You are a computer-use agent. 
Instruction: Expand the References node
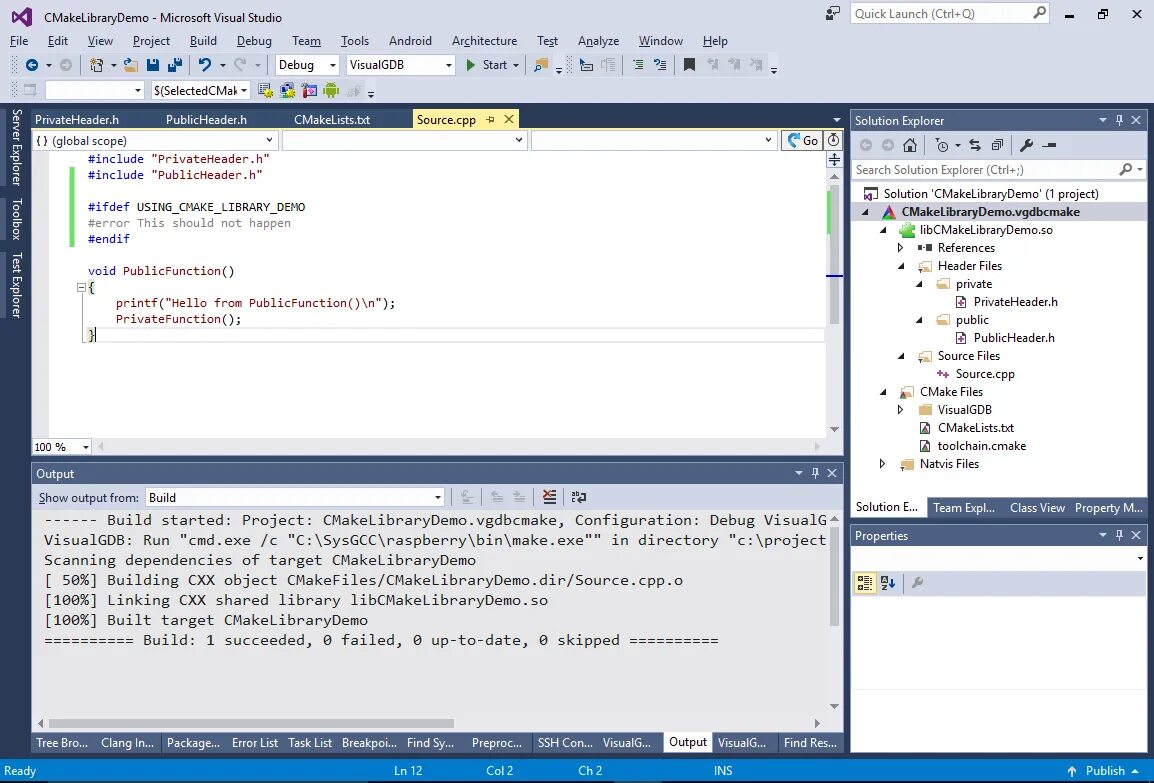[900, 248]
